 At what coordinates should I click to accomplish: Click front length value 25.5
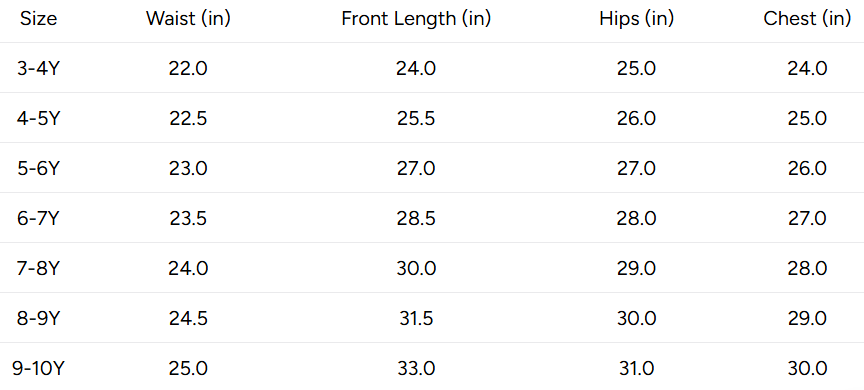click(416, 119)
